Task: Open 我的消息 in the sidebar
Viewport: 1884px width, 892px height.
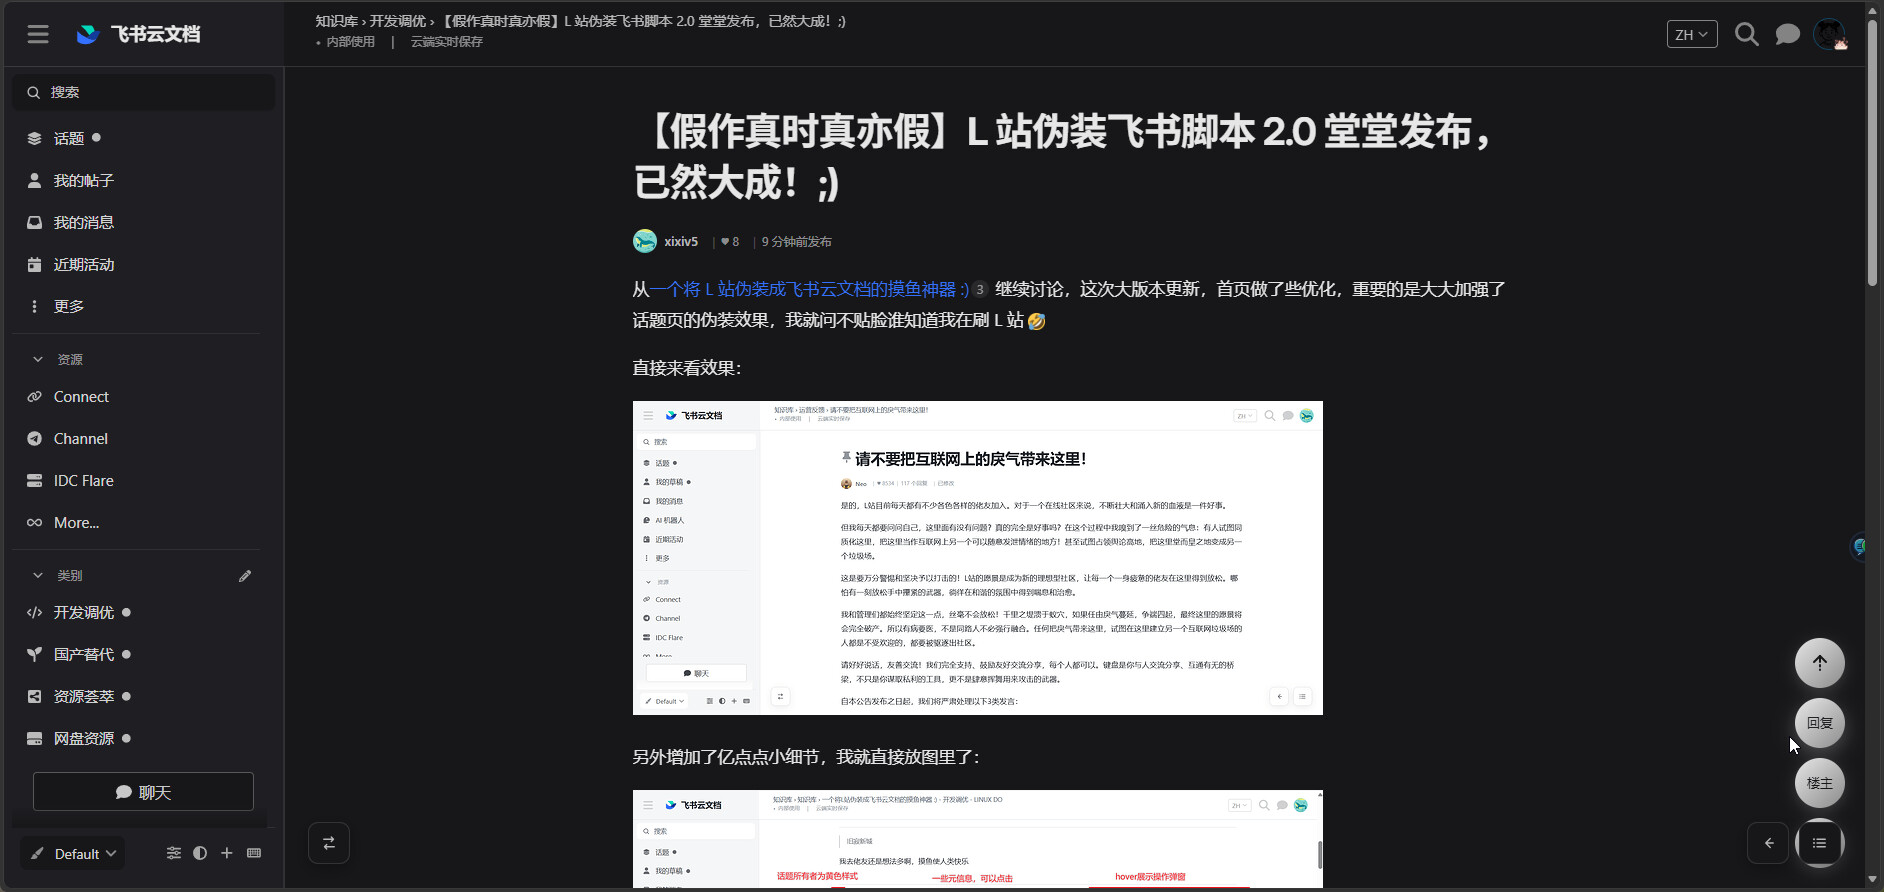Action: 84,222
